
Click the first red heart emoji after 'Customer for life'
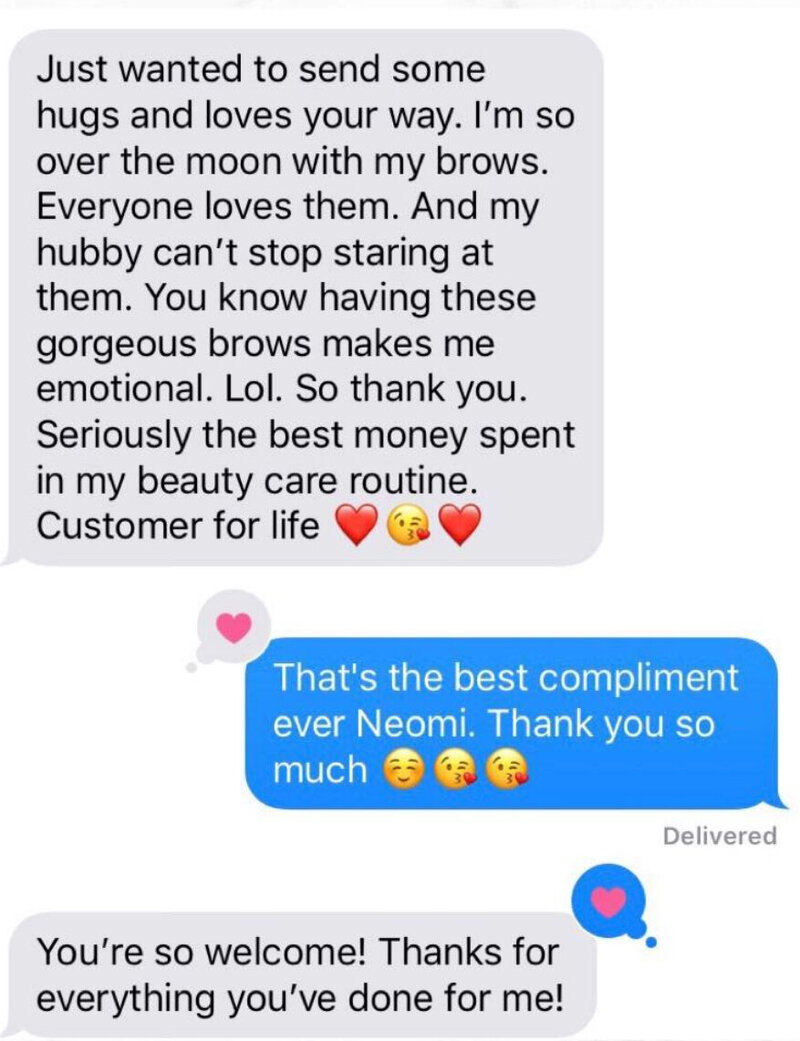click(x=358, y=525)
